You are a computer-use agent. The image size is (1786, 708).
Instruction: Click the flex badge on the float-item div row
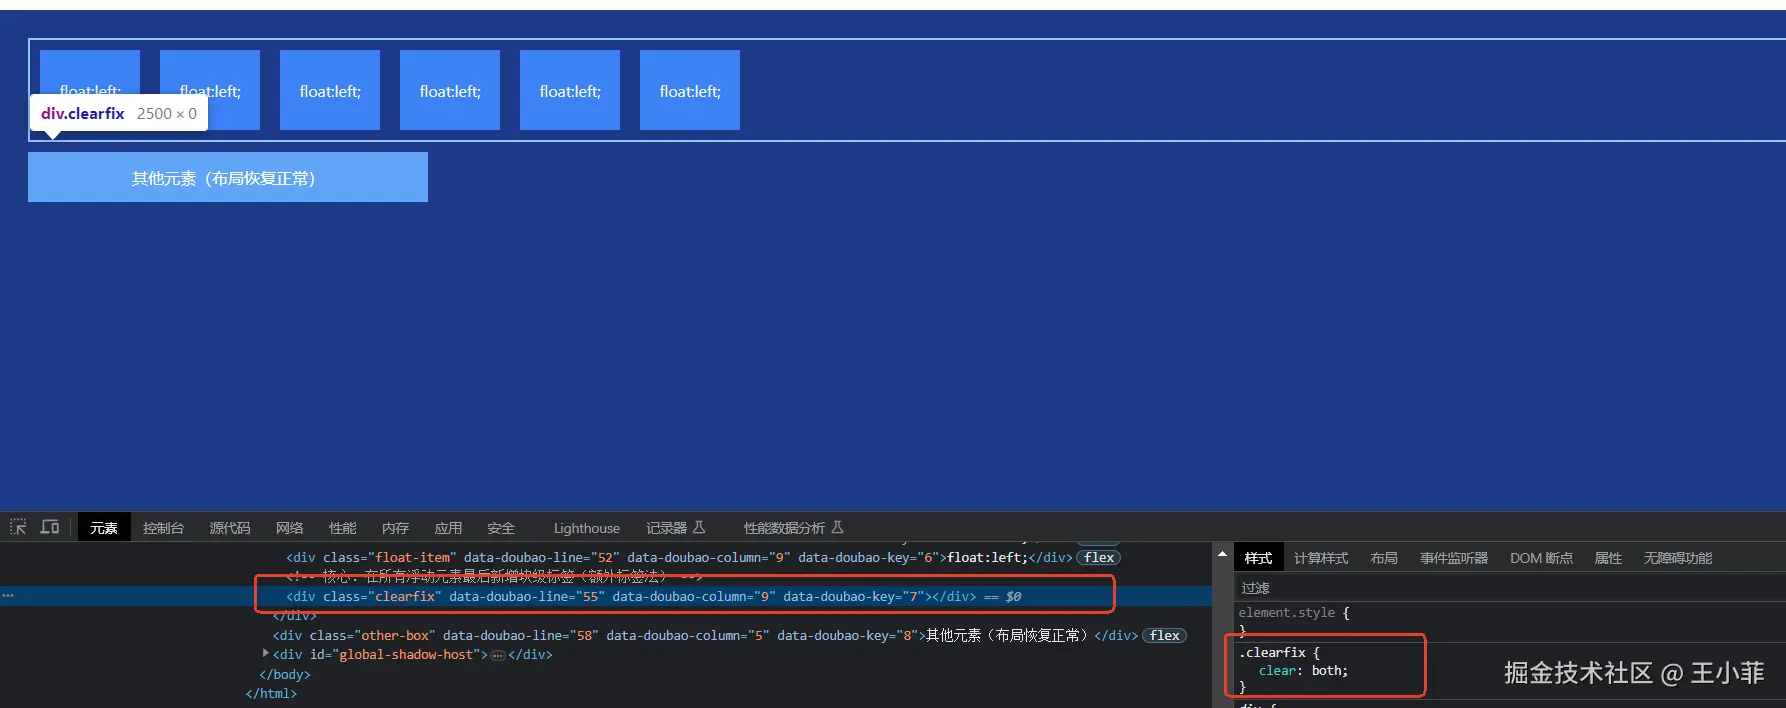coord(1099,558)
